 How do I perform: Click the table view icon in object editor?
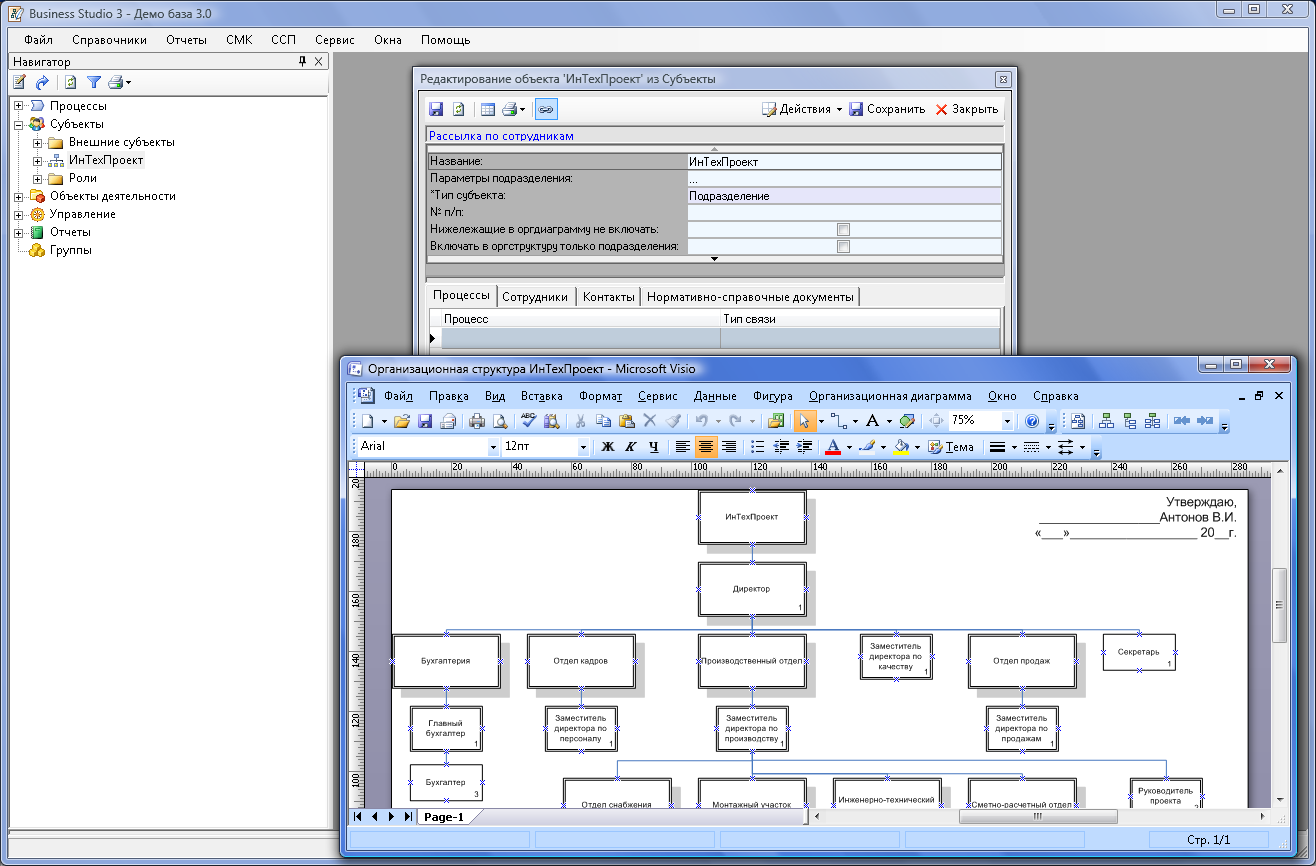[488, 109]
